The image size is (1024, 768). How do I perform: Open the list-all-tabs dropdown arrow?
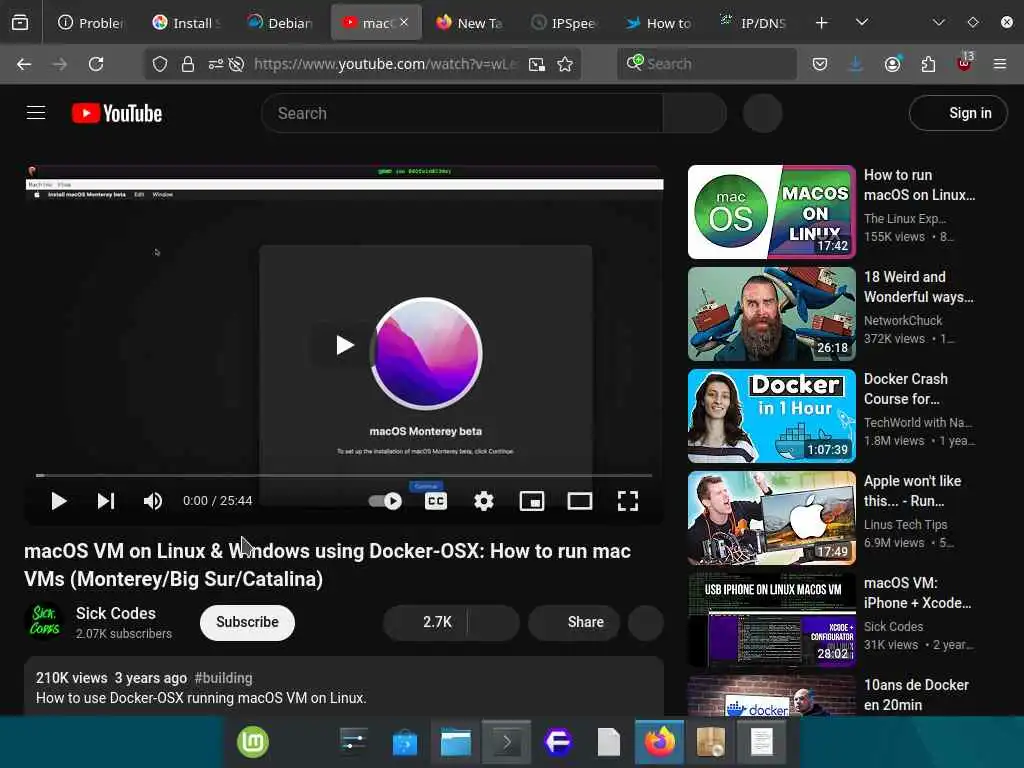[862, 22]
